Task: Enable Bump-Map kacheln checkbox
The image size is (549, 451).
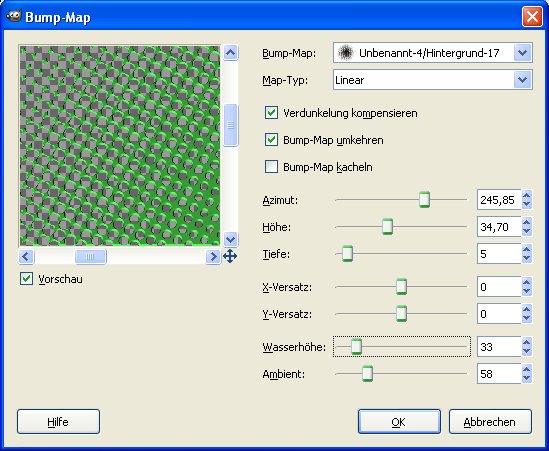Action: point(271,167)
